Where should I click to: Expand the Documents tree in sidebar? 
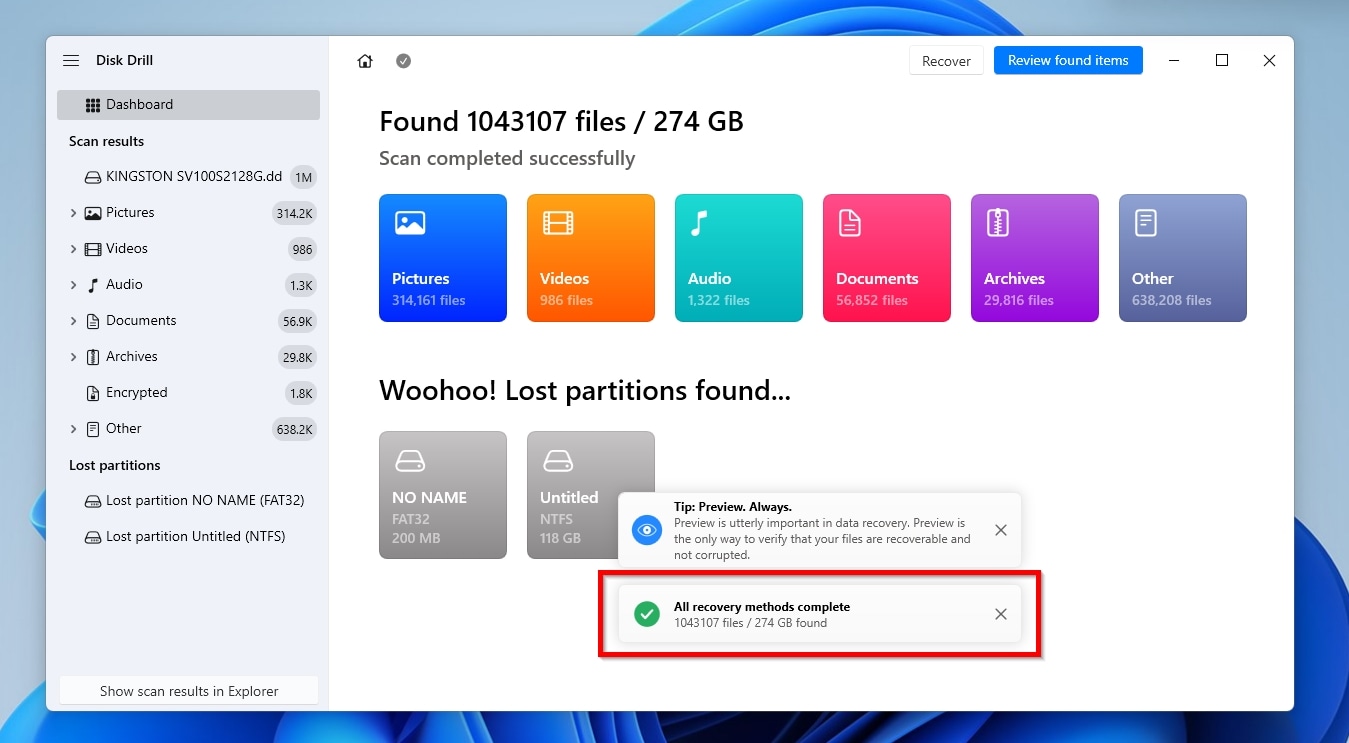coord(73,321)
